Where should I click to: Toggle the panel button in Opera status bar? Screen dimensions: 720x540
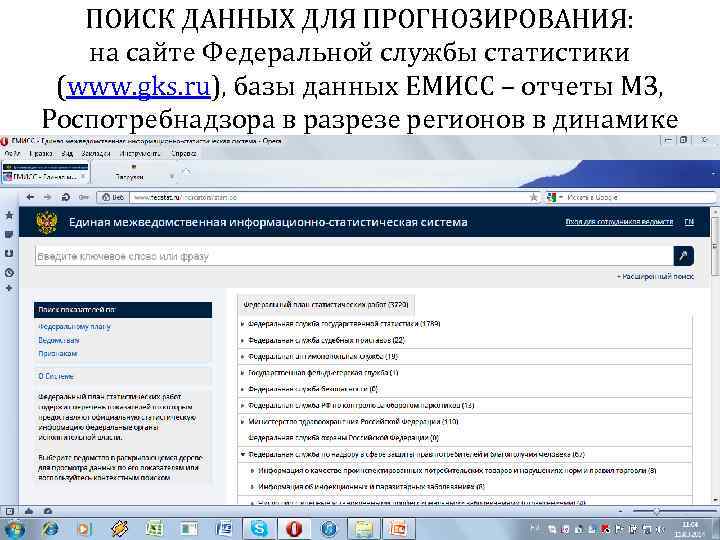click(x=10, y=511)
